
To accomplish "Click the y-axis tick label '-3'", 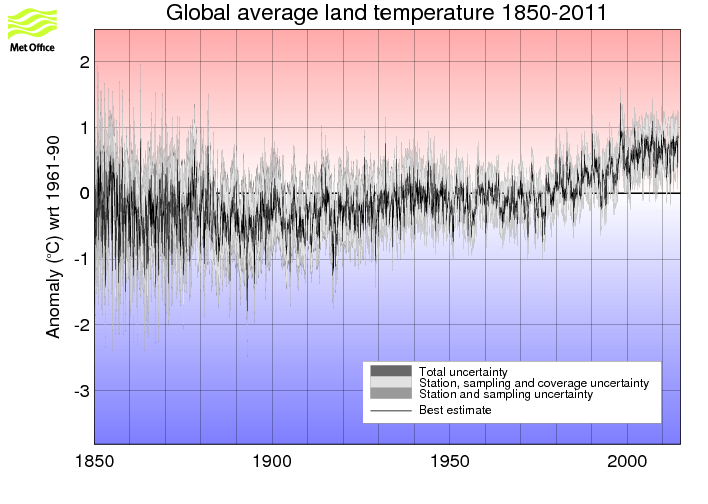I will 82,391.
